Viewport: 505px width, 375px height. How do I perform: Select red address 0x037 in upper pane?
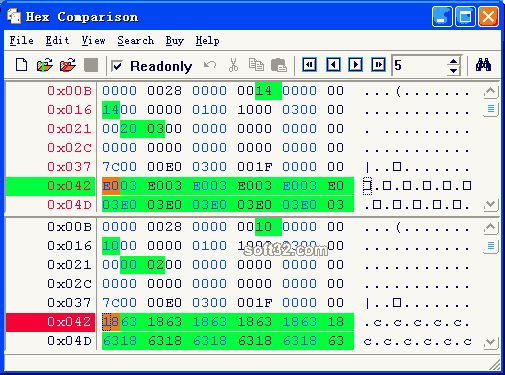coord(69,167)
